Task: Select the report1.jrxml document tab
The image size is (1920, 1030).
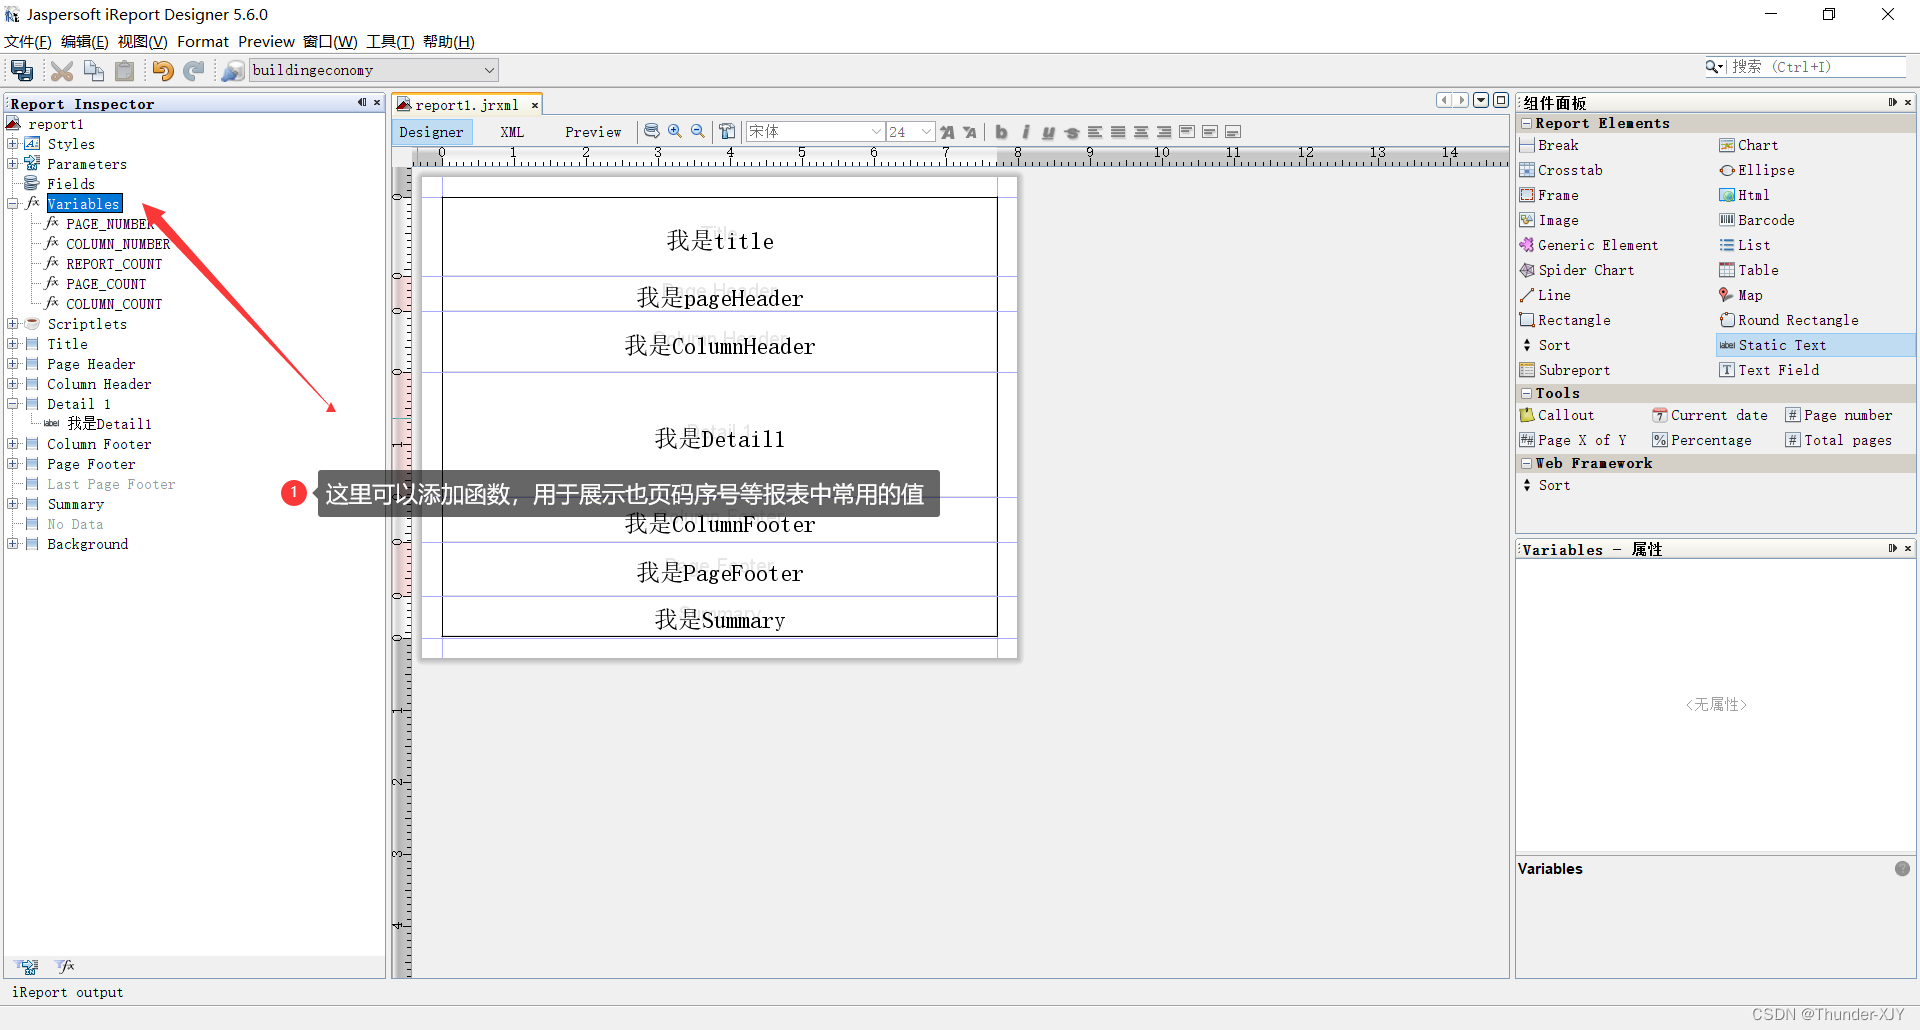Action: (x=466, y=105)
